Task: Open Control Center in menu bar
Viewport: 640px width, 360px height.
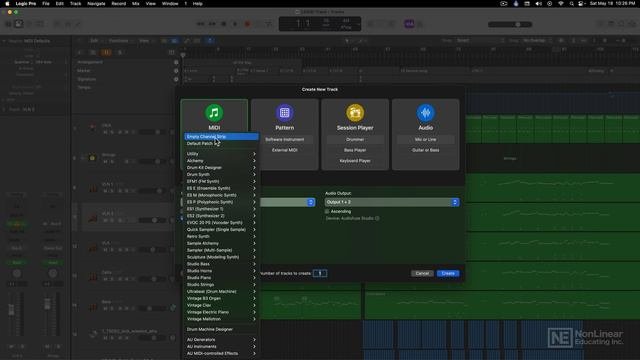Action: click(581, 4)
